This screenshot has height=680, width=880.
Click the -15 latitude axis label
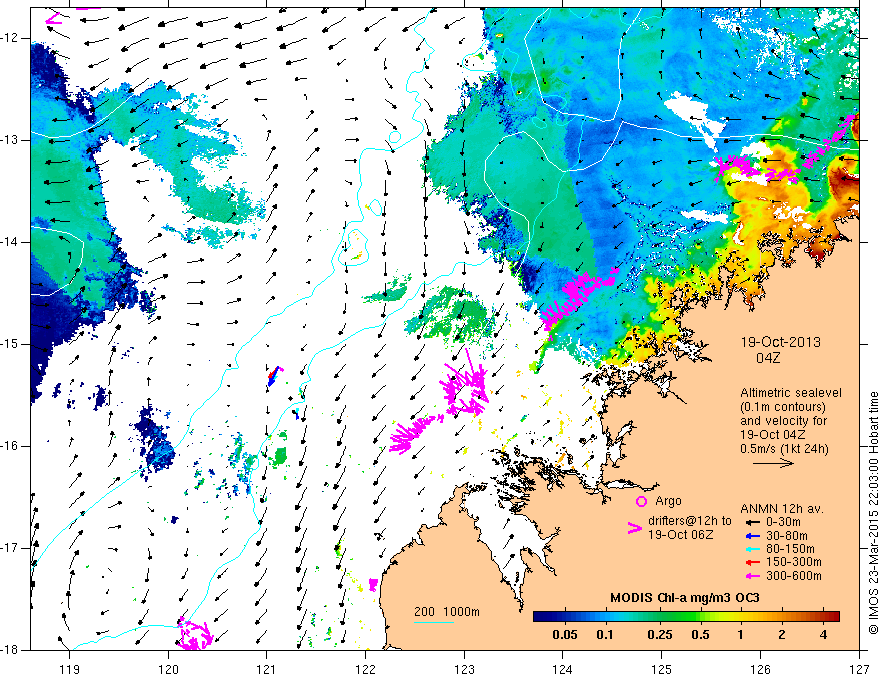click(x=11, y=344)
